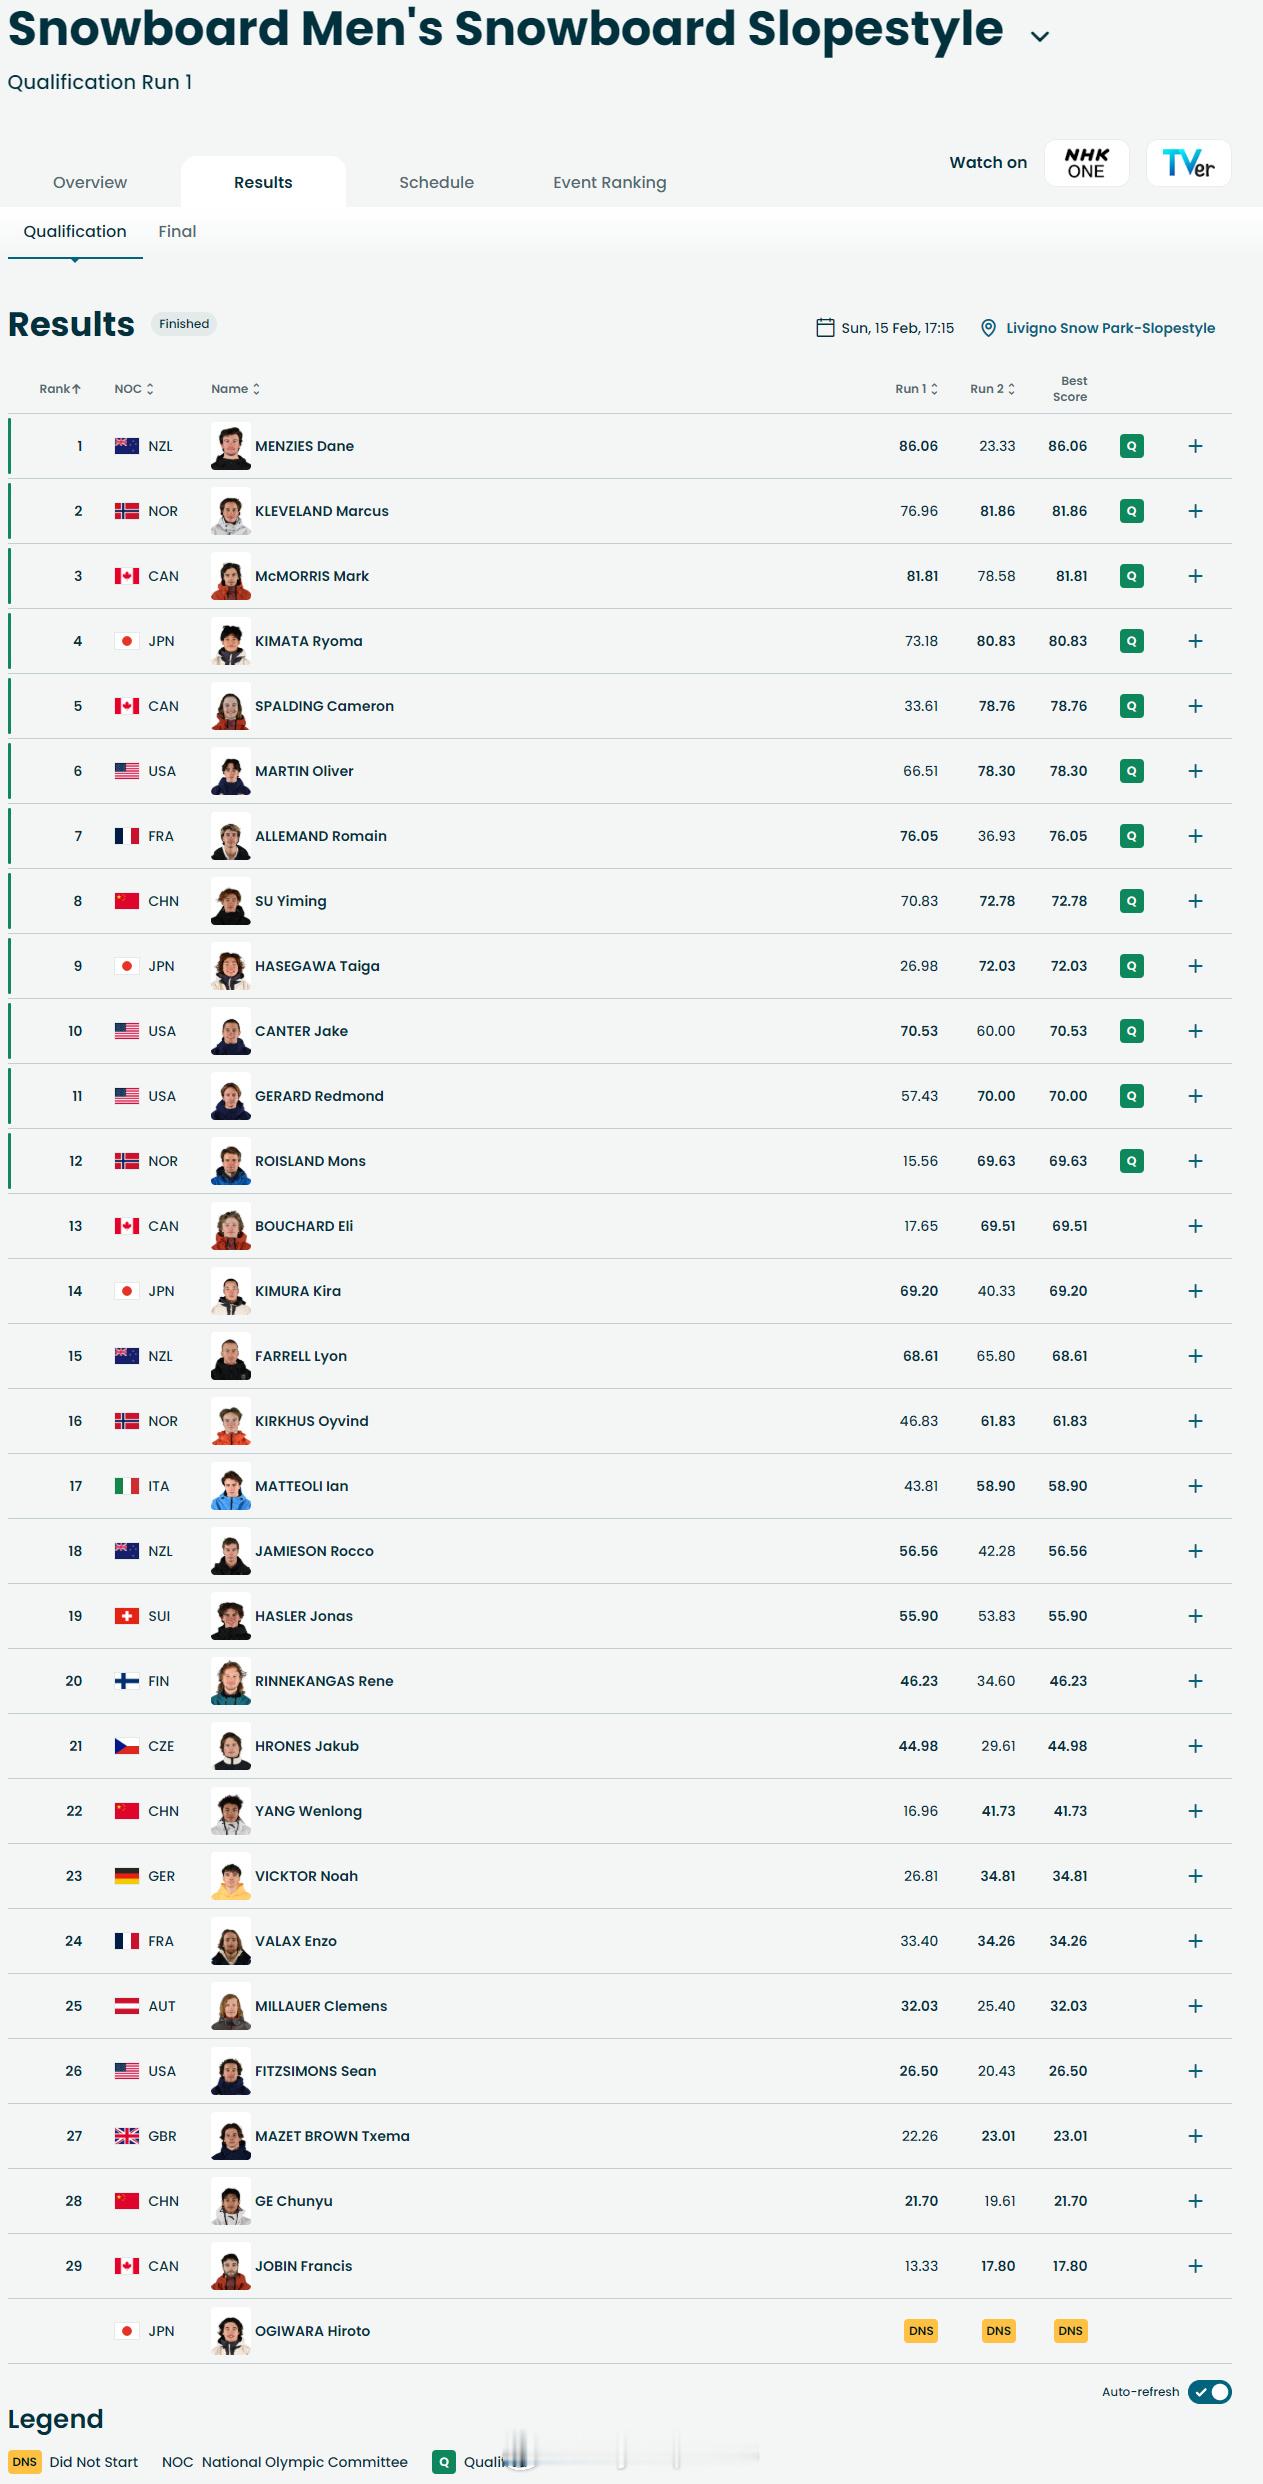Expand the event title dropdown chevron
The image size is (1263, 2484).
pos(1040,36)
